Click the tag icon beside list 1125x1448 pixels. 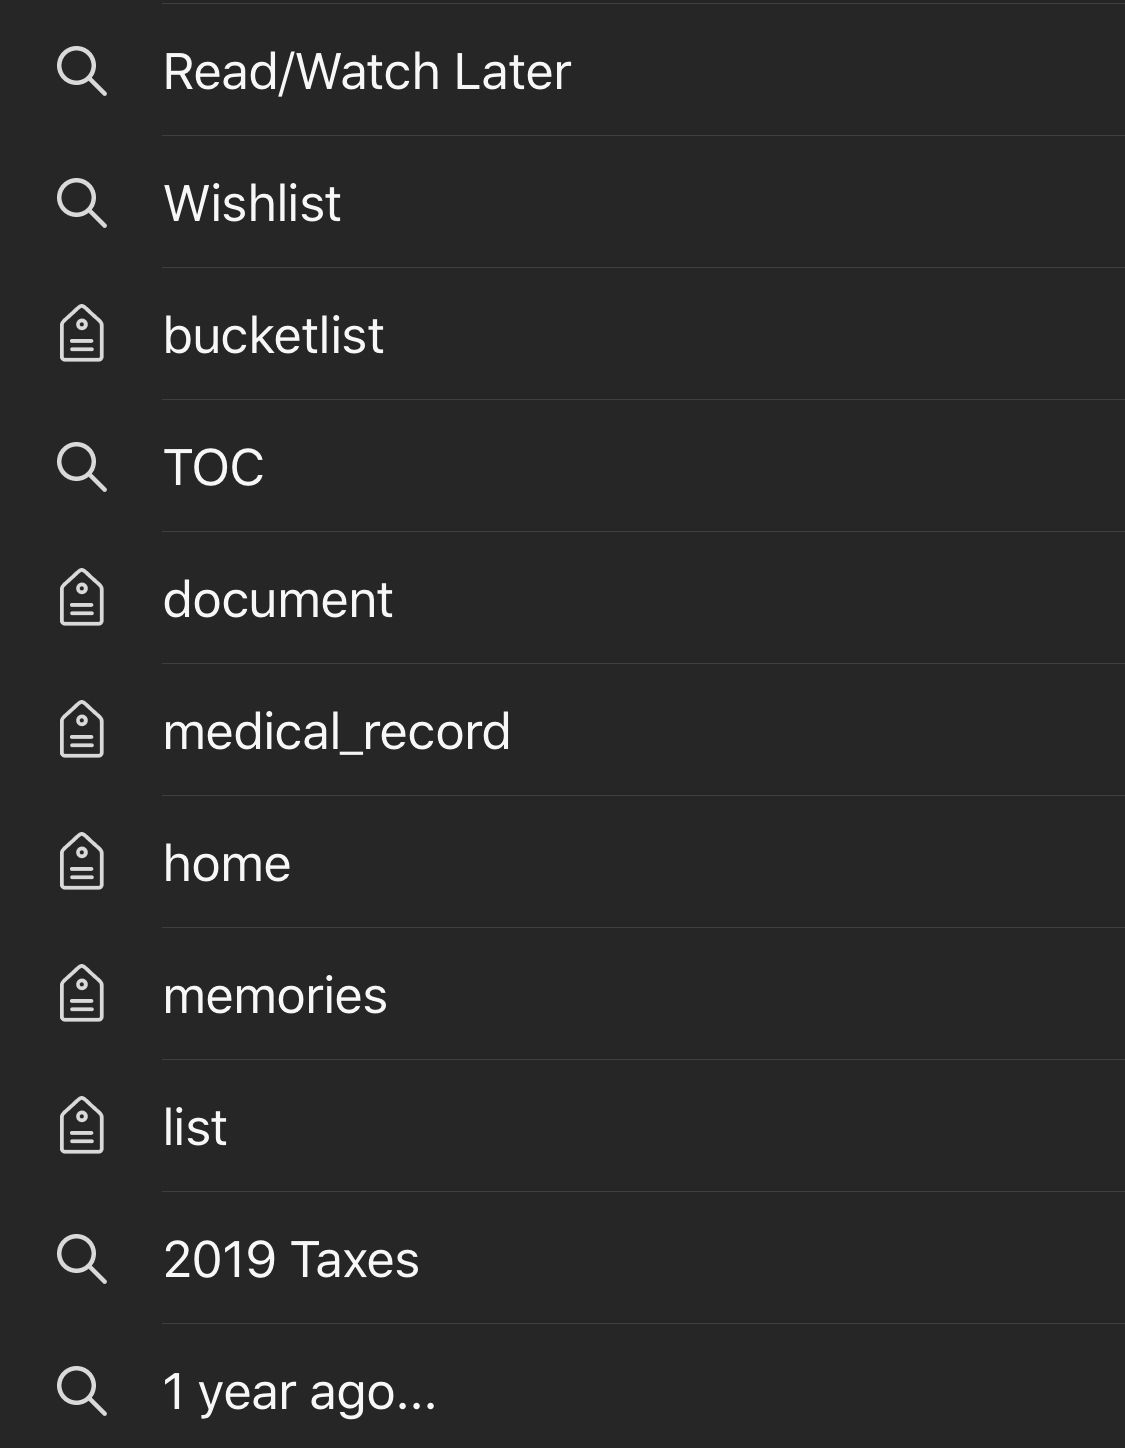pos(81,1126)
